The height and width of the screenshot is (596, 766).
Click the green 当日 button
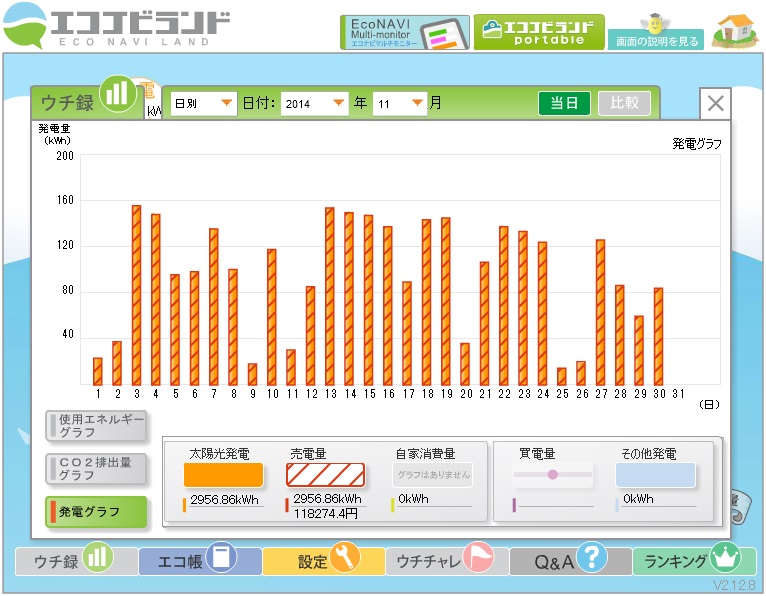point(564,103)
